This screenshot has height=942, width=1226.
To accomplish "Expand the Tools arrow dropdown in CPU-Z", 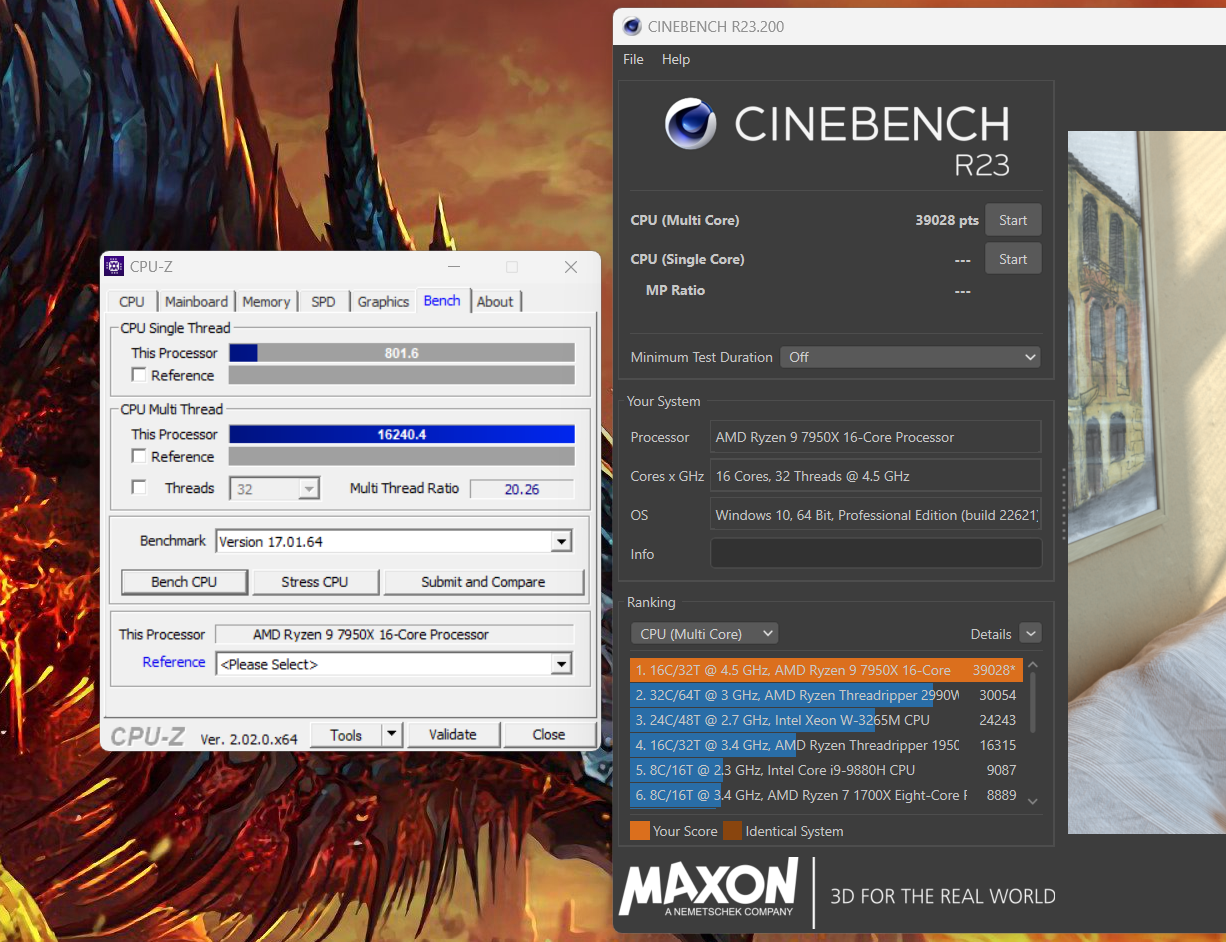I will 392,735.
